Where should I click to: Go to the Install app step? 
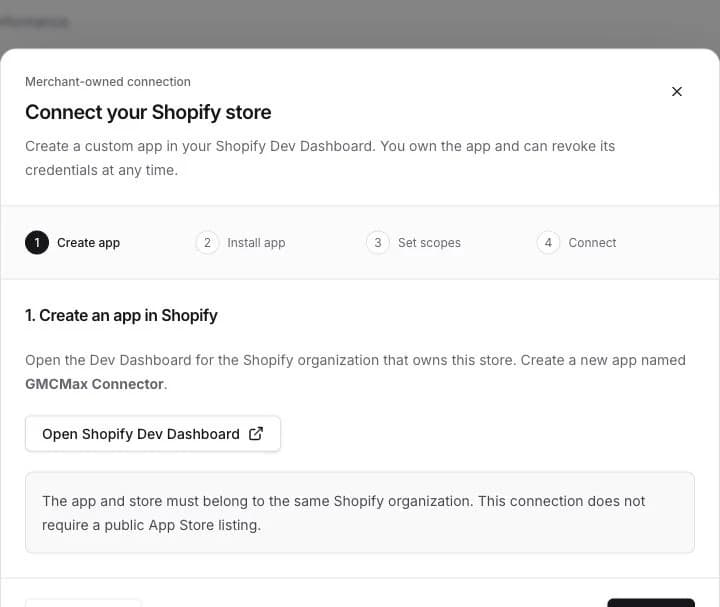[x=240, y=242]
